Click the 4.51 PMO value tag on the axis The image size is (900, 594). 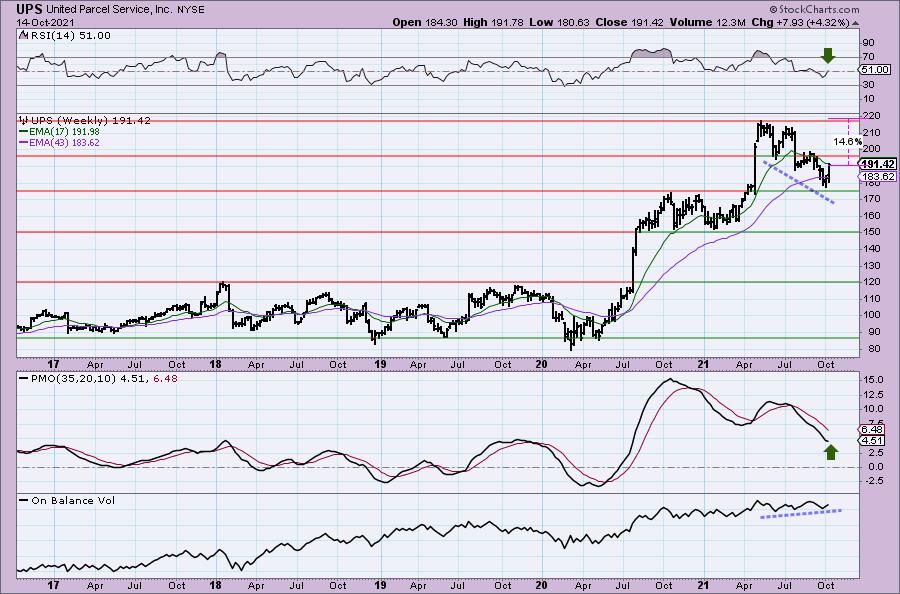[871, 441]
